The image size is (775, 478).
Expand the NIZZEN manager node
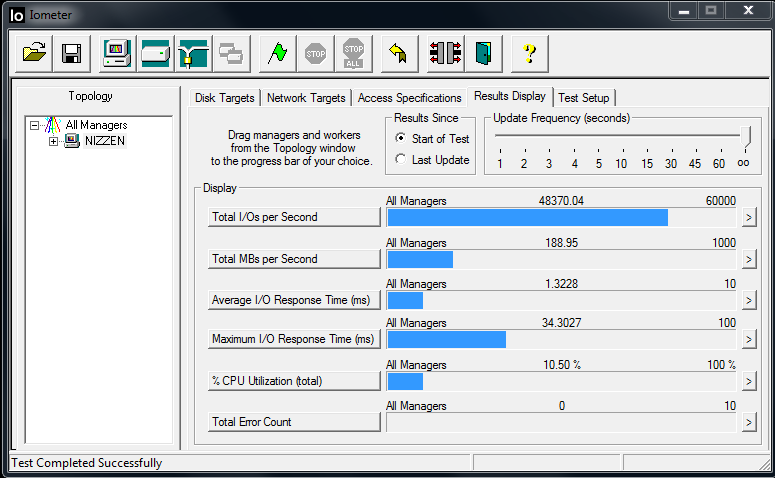click(x=53, y=141)
